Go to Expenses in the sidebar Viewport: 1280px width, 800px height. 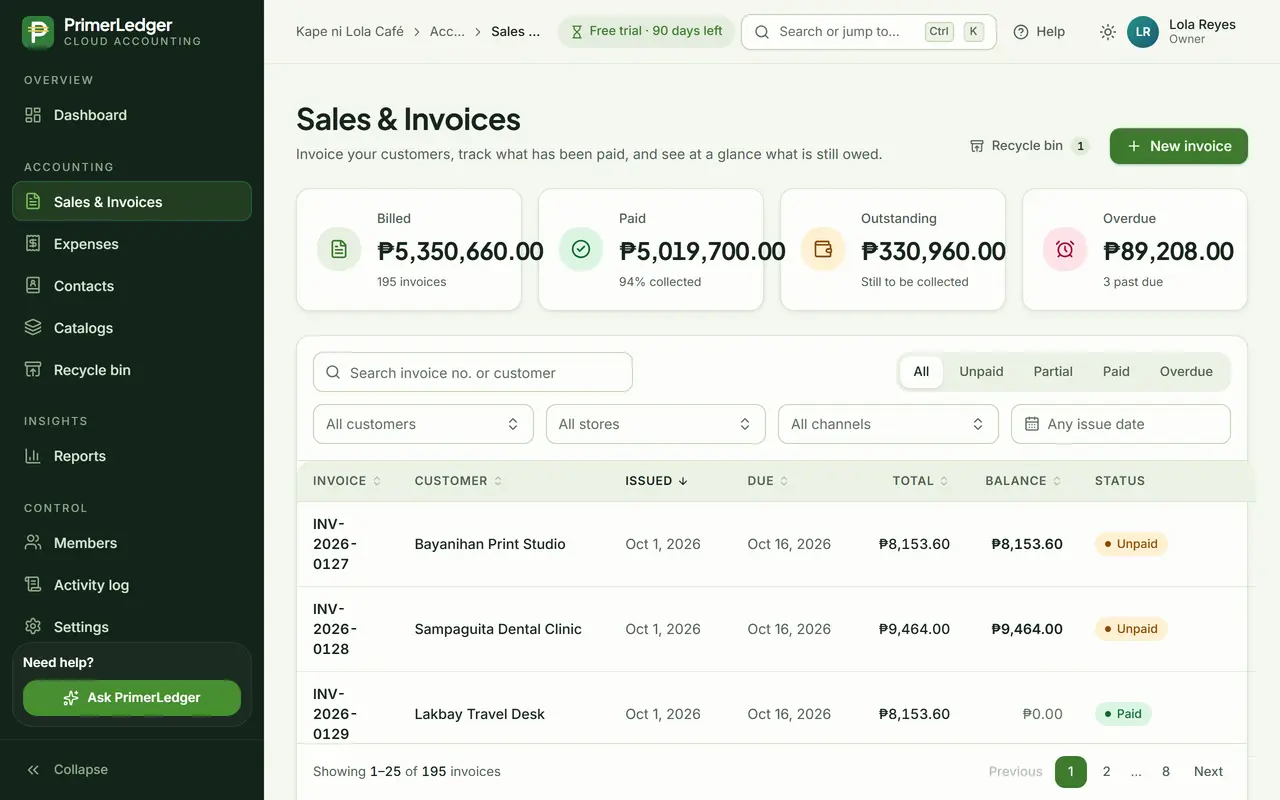pos(132,244)
